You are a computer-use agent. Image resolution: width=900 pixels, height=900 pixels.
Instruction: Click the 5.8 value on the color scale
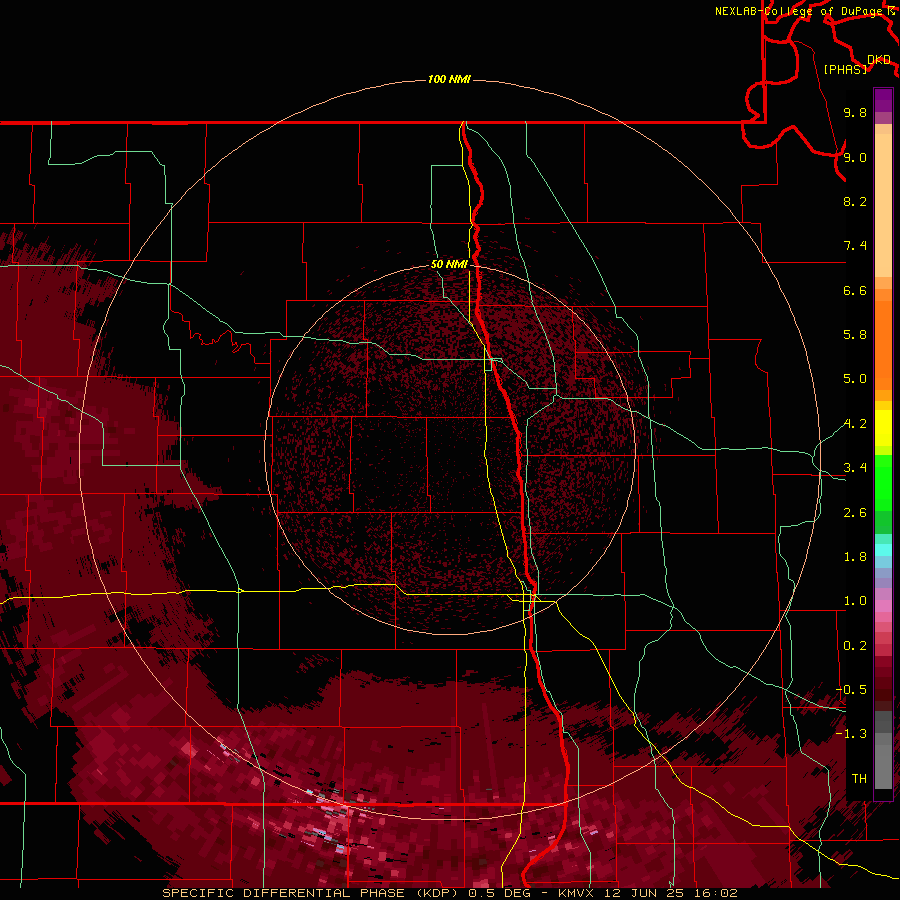point(855,335)
